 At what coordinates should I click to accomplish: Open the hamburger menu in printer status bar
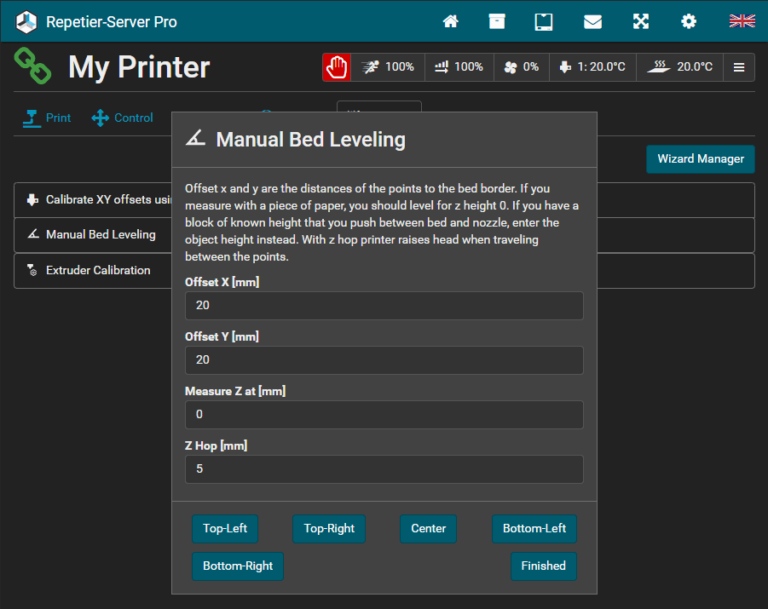coord(739,67)
